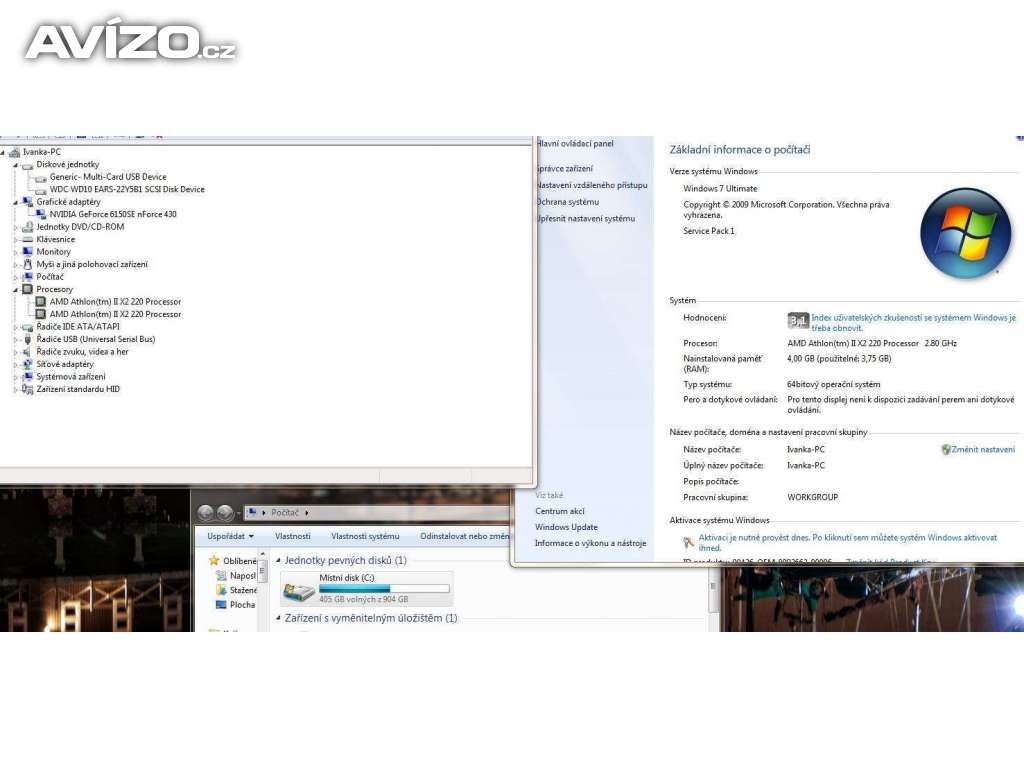This screenshot has width=1024, height=768.
Task: Click Vlastnosti in explorer toolbar
Action: click(x=293, y=536)
